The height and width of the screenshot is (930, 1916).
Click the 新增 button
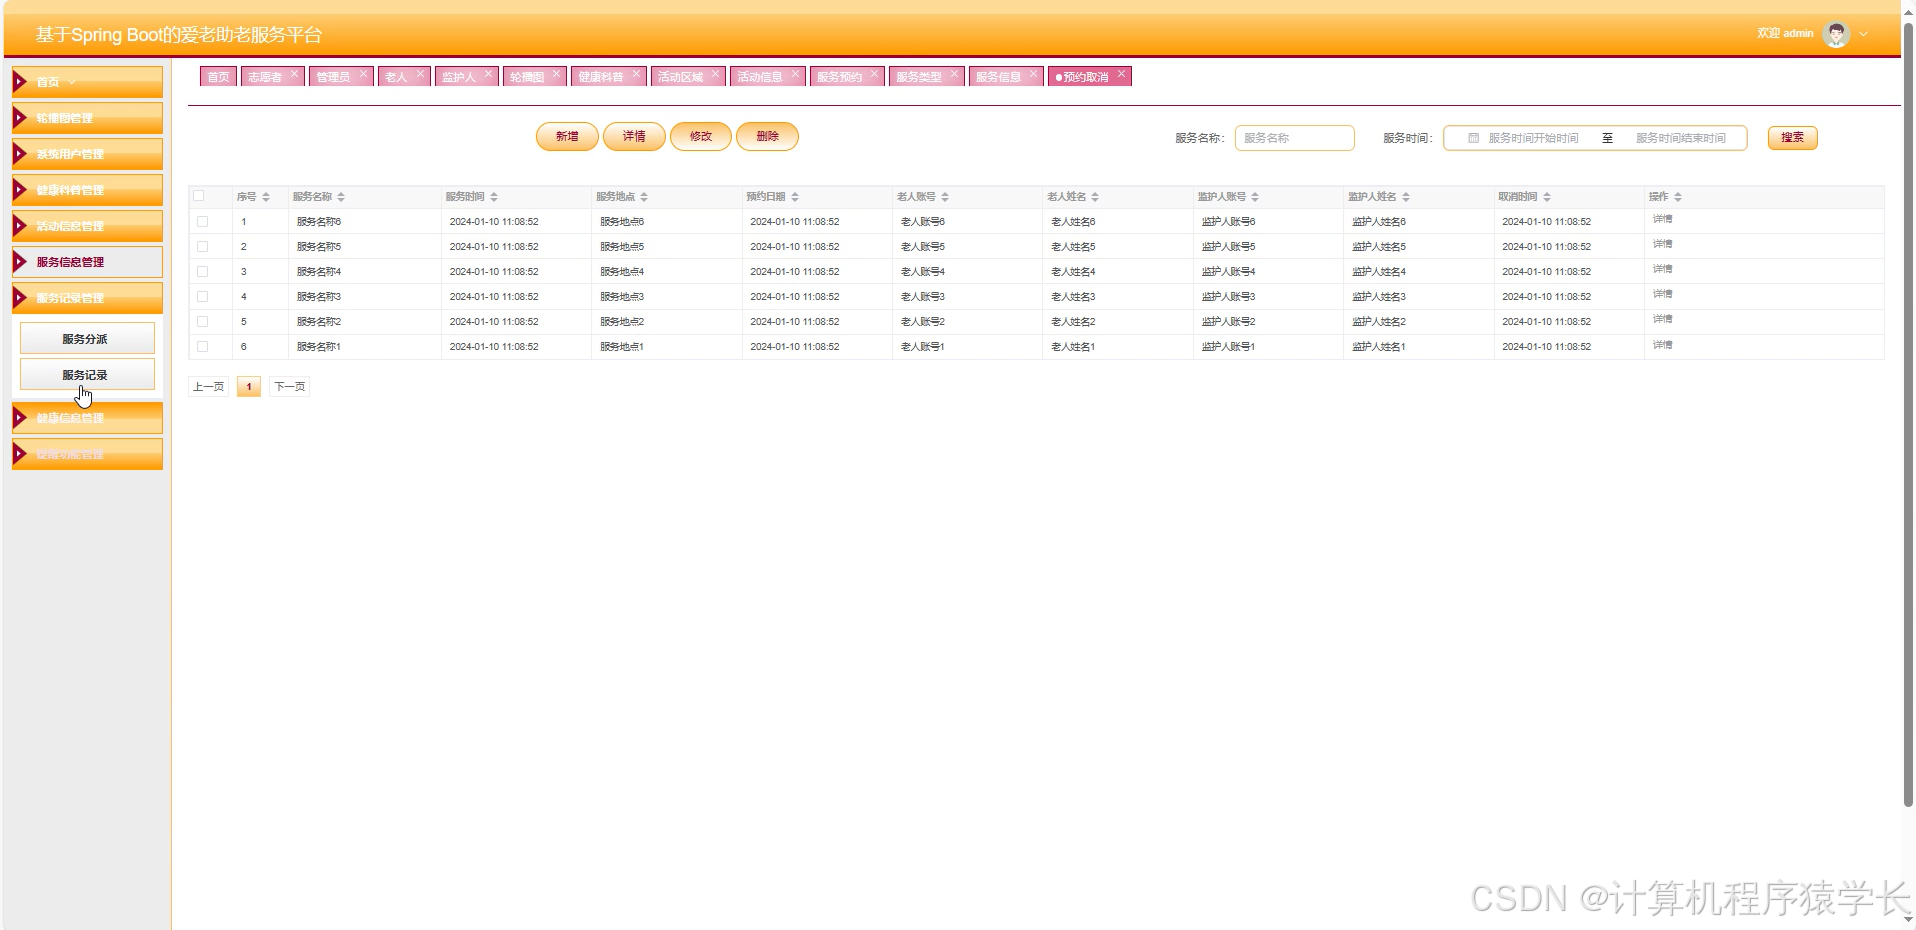(567, 136)
